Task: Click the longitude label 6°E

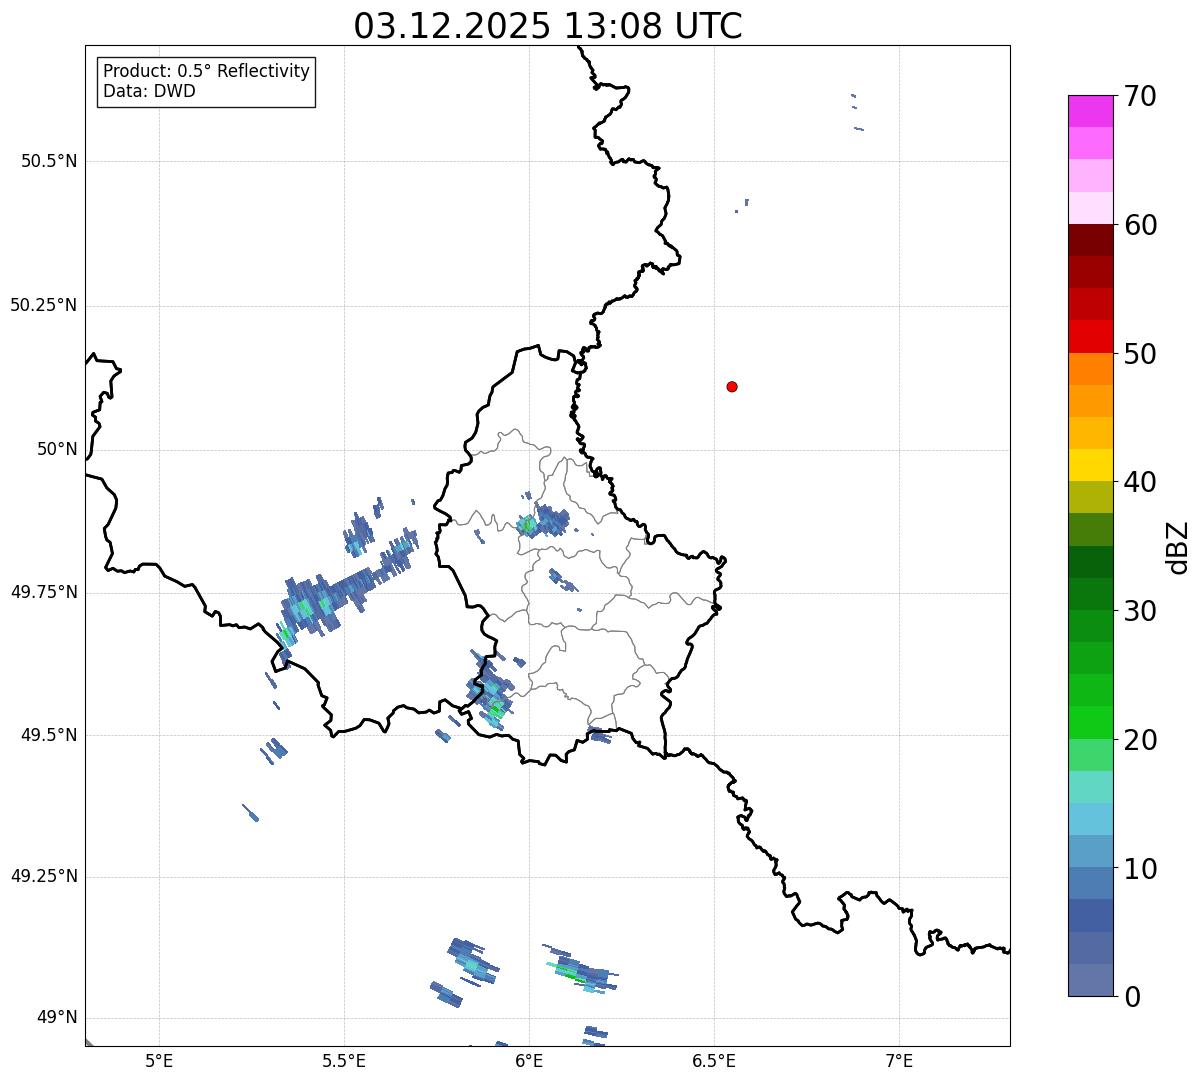Action: 529,1061
